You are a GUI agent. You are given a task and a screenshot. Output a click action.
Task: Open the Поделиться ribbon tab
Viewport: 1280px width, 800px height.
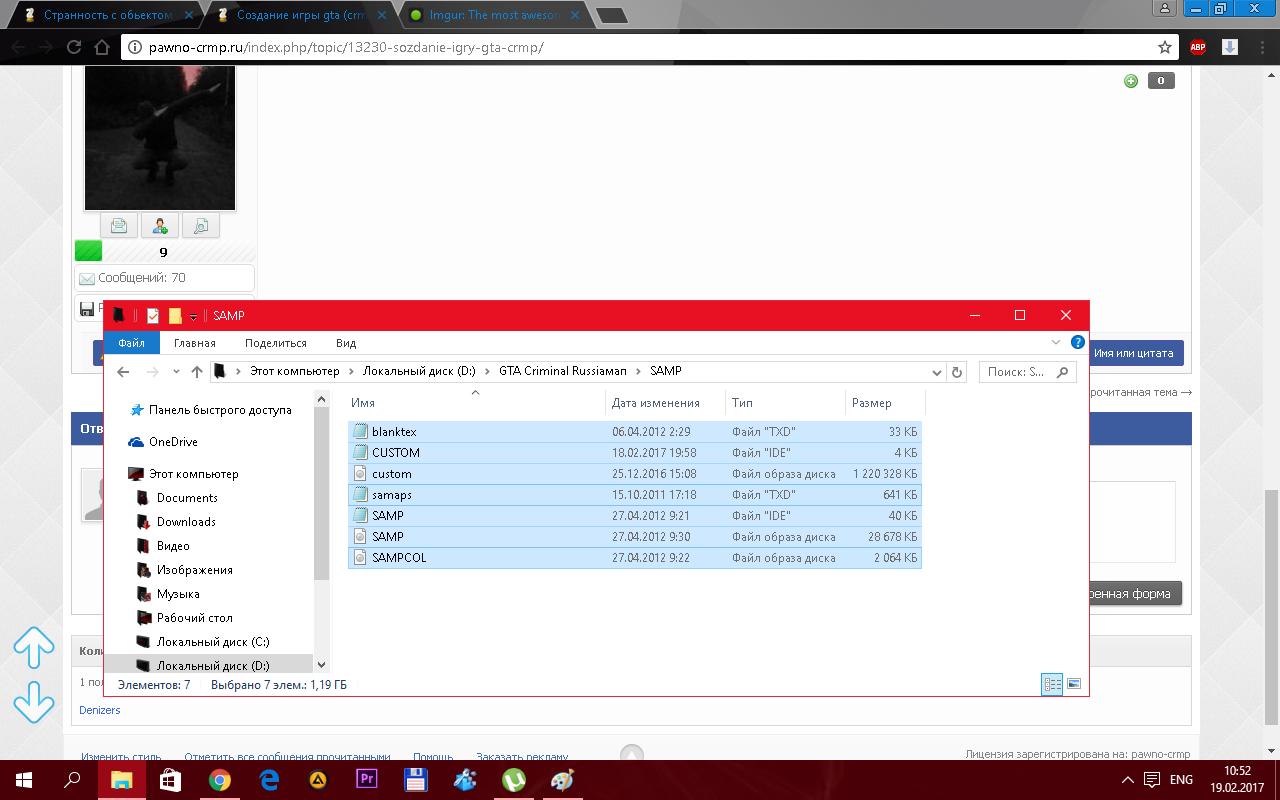click(276, 343)
